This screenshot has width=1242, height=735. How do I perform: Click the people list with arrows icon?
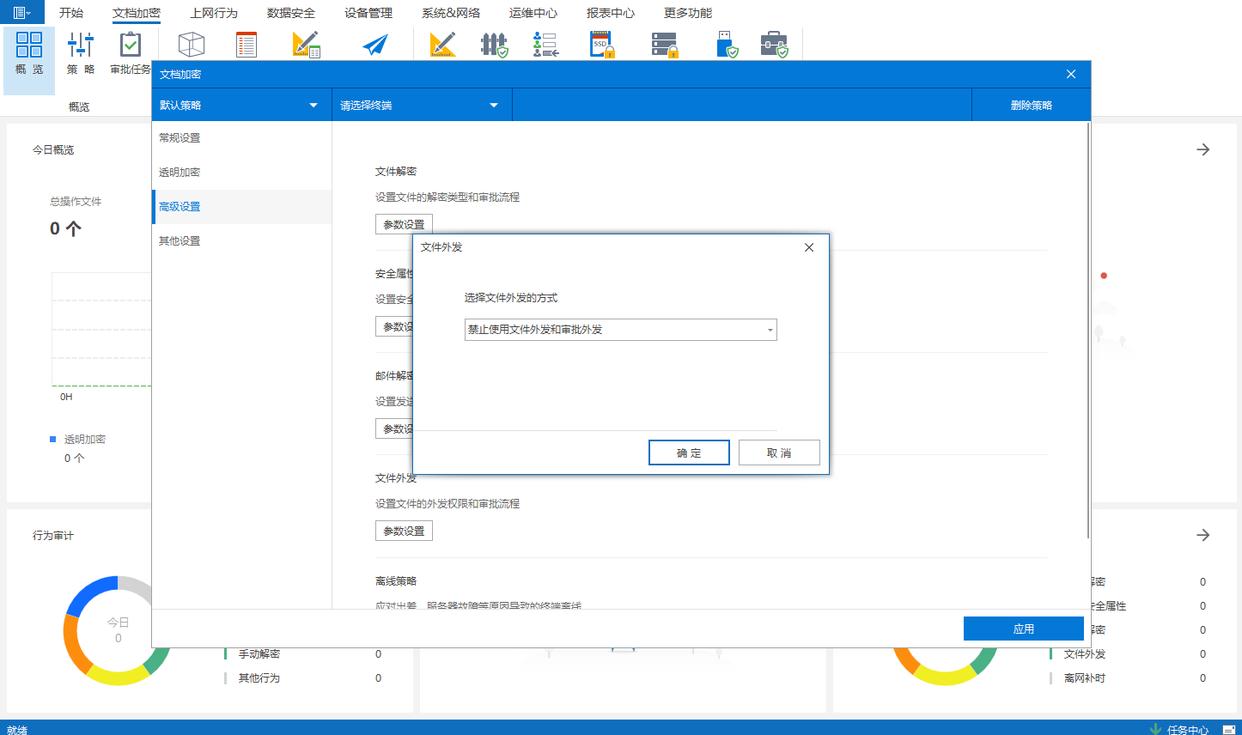[x=545, y=44]
